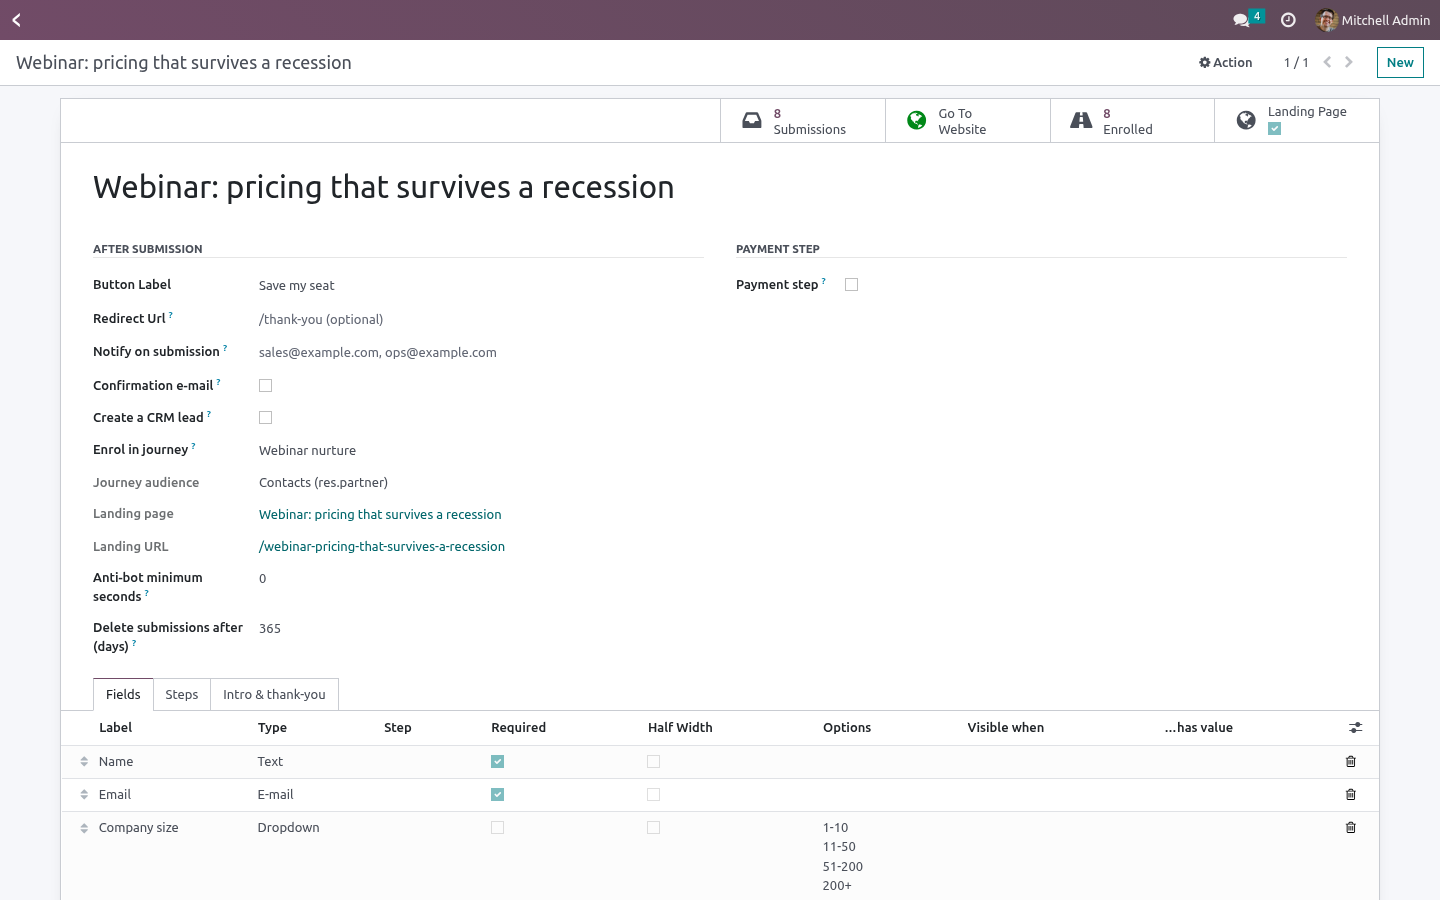Viewport: 1440px width, 900px height.
Task: Switch to the Fields tab
Action: 123,695
